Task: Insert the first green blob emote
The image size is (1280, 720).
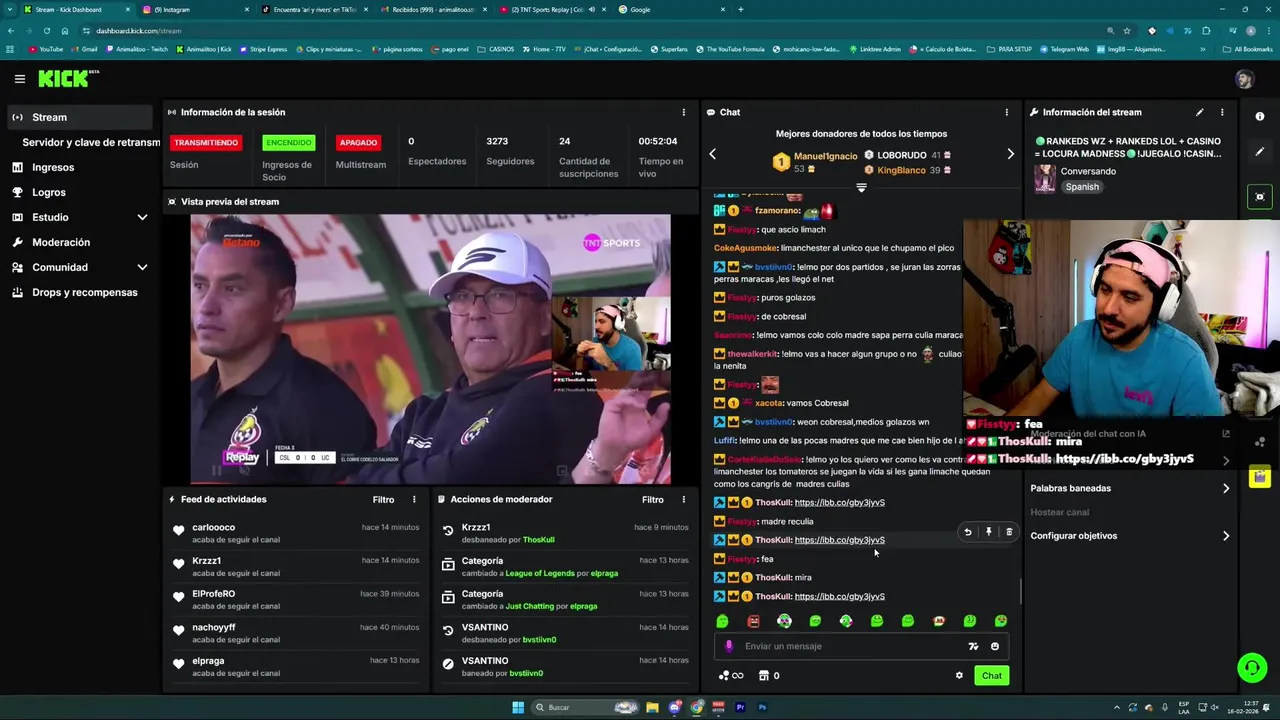Action: click(x=722, y=621)
